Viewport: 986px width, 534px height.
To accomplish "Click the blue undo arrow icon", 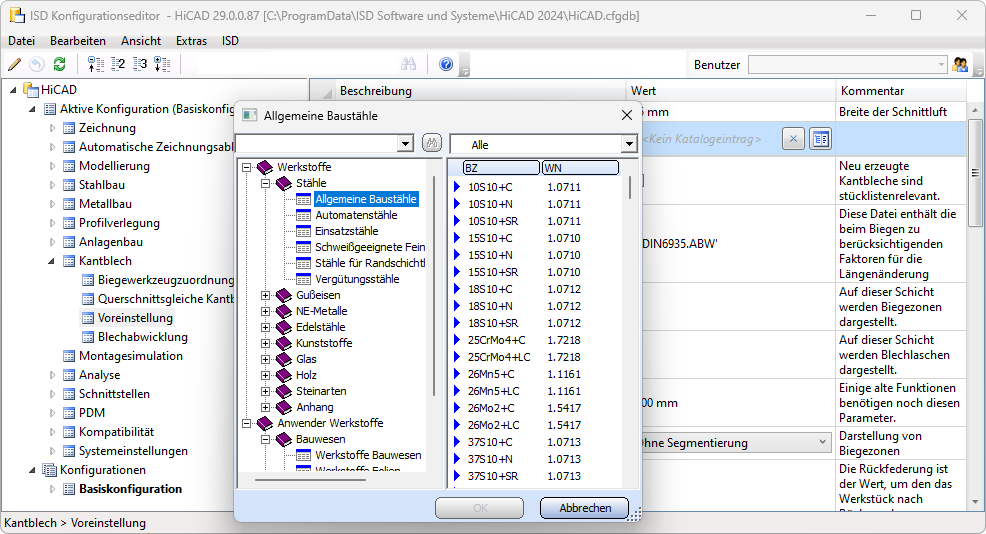I will click(x=37, y=64).
